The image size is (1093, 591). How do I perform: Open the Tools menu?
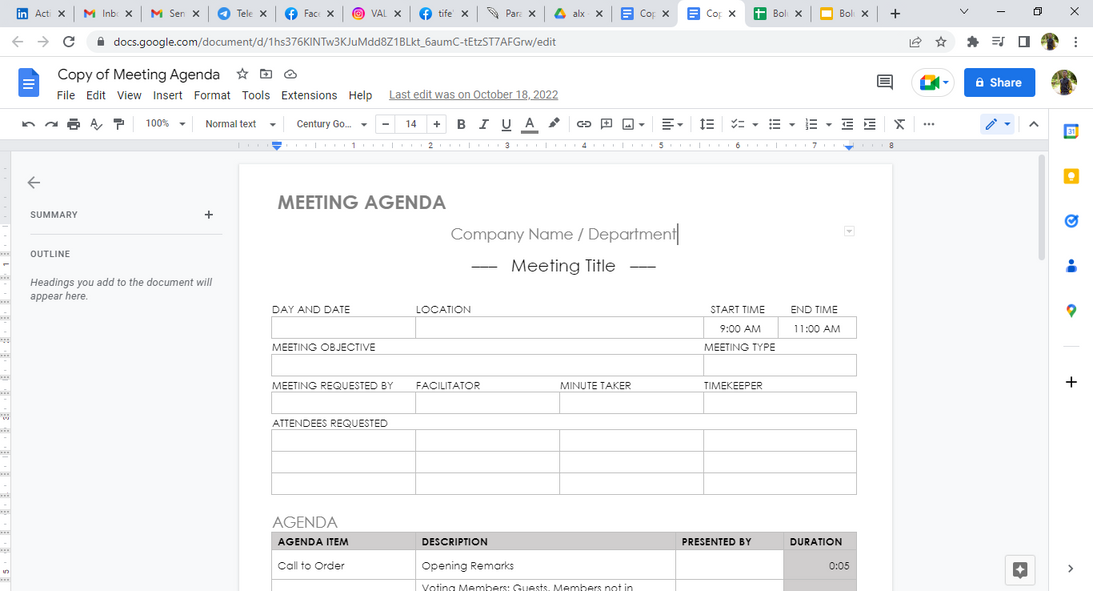pyautogui.click(x=256, y=95)
